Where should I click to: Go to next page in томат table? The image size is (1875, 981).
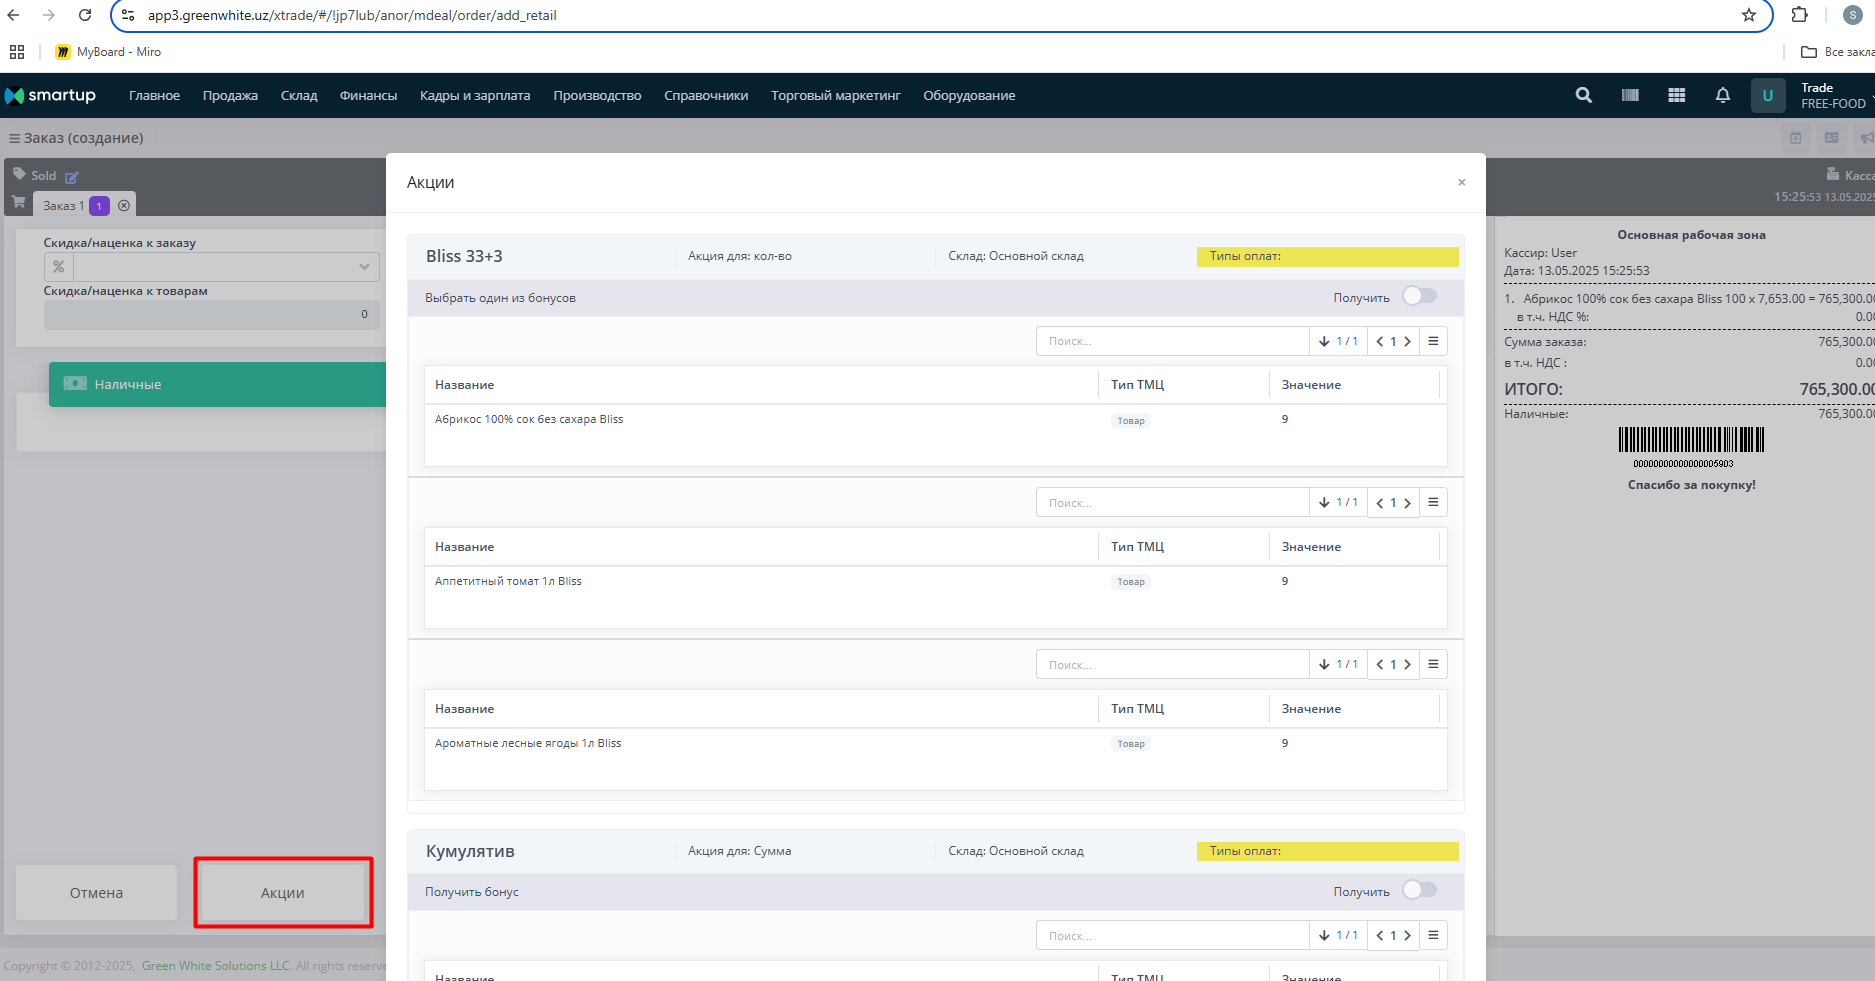click(1407, 503)
